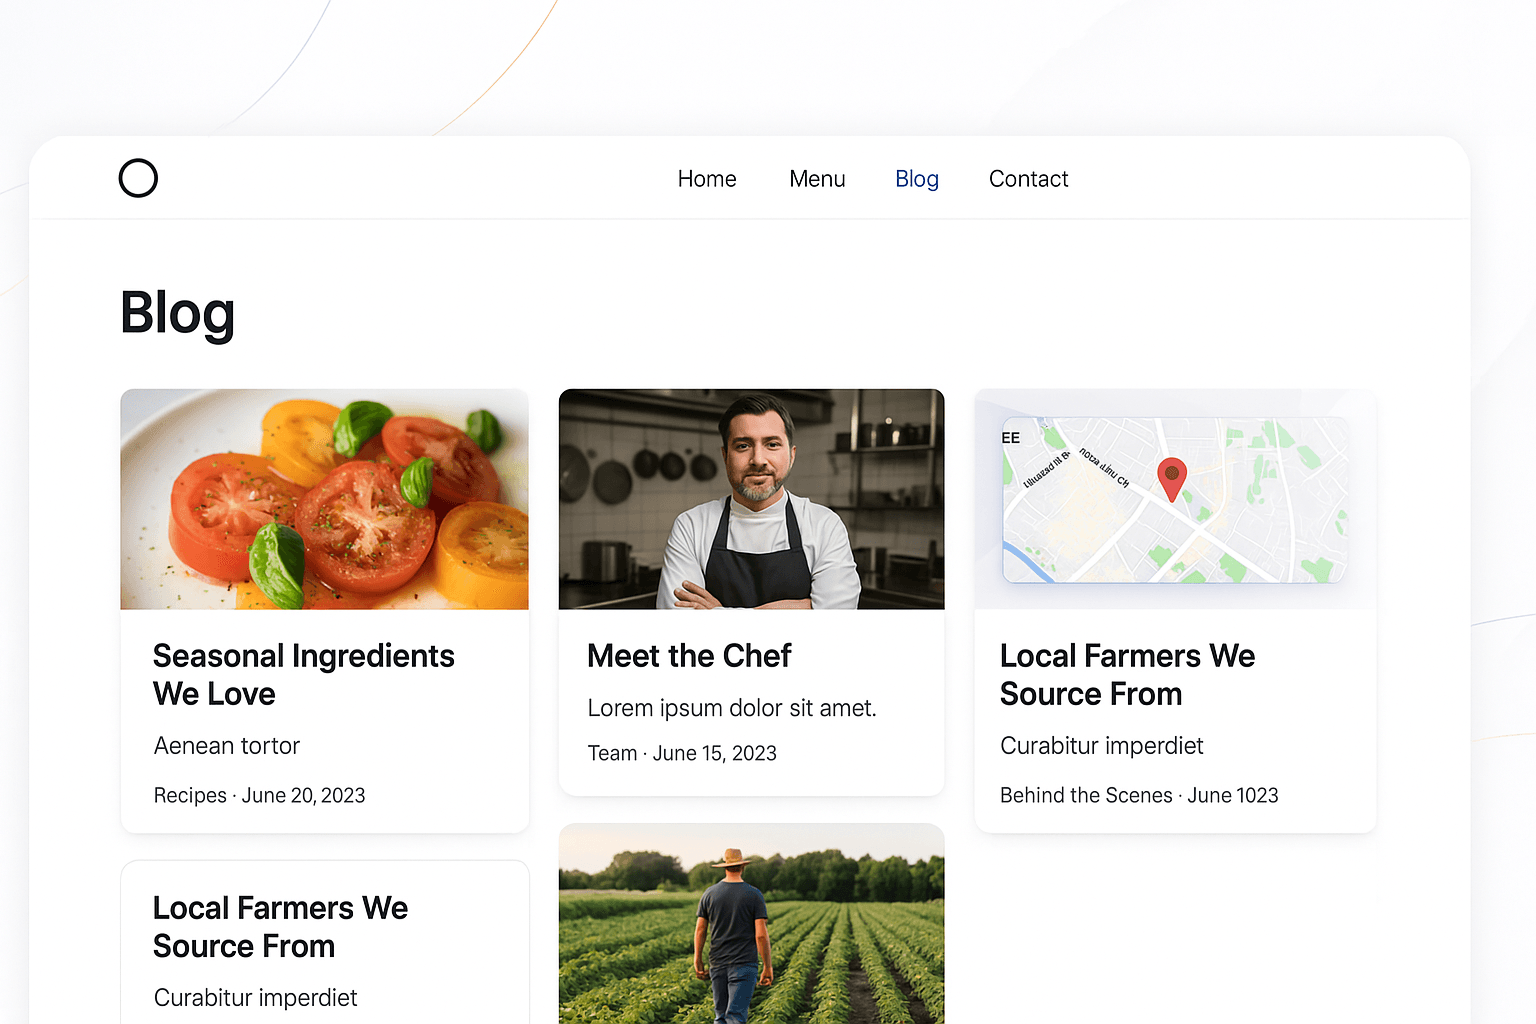Click 'Team · June 15, 2023' meta line
The width and height of the screenshot is (1536, 1024).
pos(682,753)
